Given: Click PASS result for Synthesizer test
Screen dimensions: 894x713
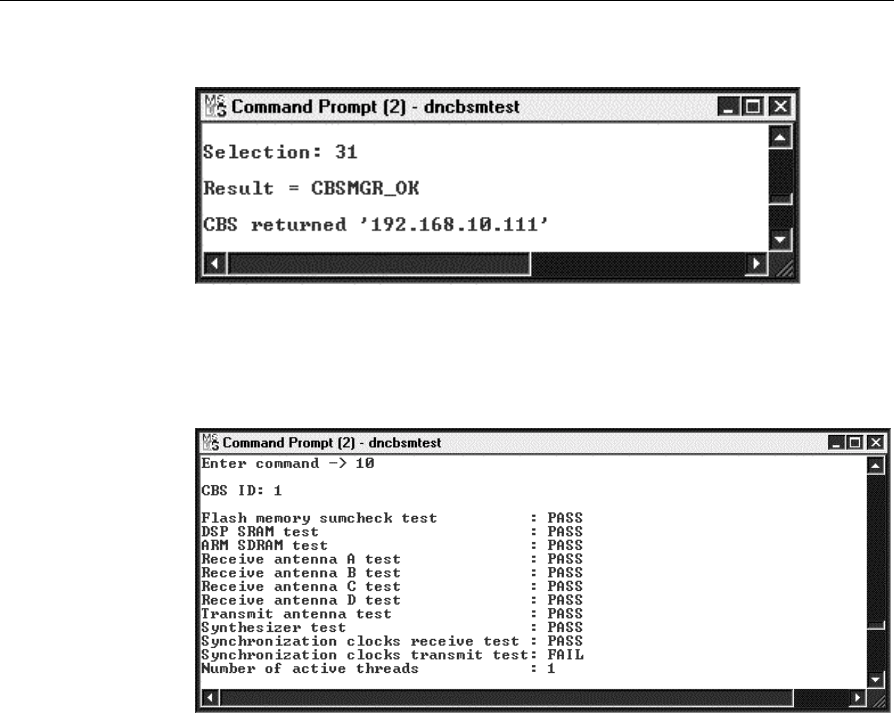Looking at the screenshot, I should [x=565, y=628].
